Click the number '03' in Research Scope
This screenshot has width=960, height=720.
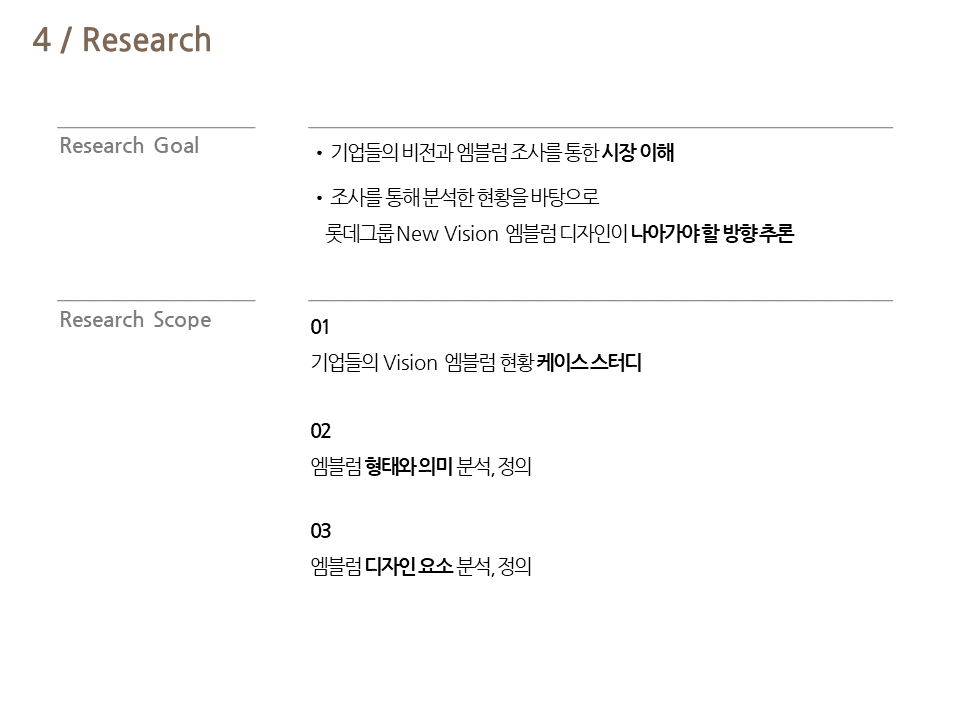(x=320, y=531)
